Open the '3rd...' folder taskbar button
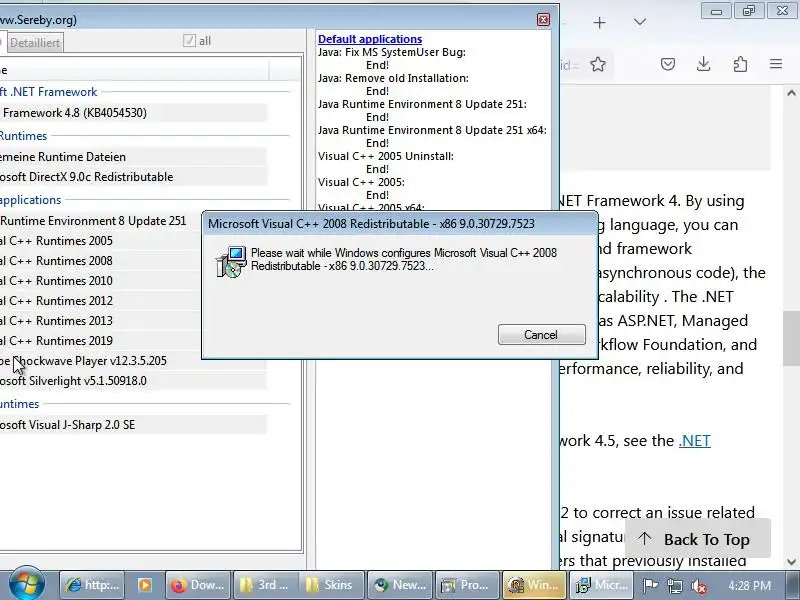 click(264, 585)
